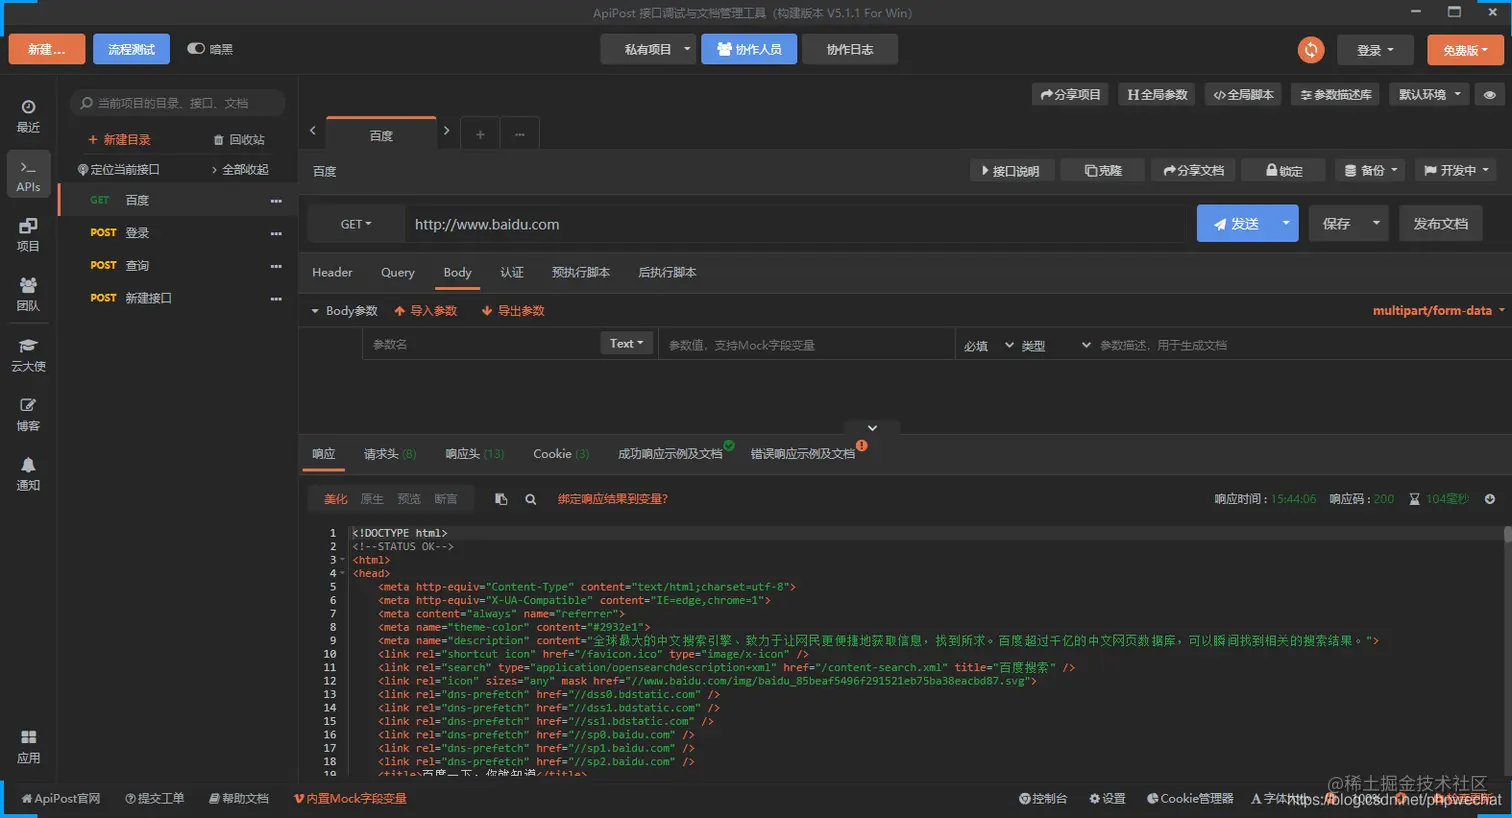Screen dimensions: 1512x818
Task: Switch to the Query tab
Action: (x=398, y=273)
